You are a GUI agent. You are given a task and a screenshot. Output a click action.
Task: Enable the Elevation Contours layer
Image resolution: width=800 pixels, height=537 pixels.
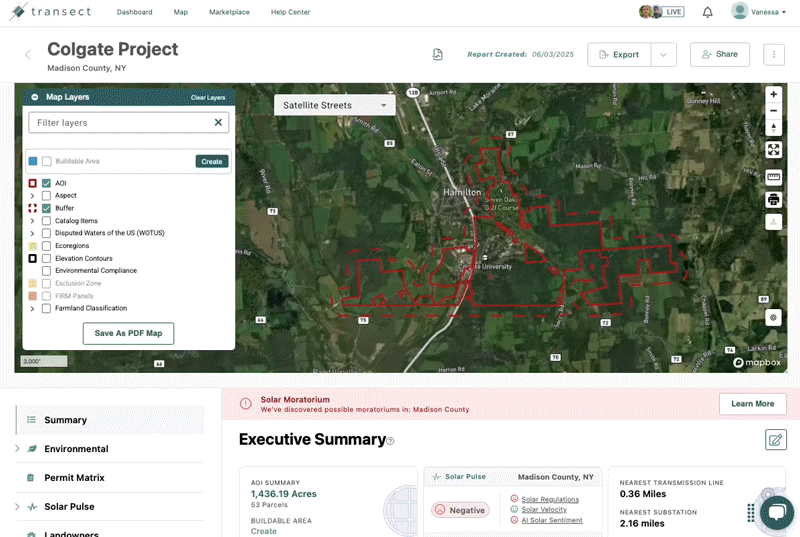click(x=46, y=259)
